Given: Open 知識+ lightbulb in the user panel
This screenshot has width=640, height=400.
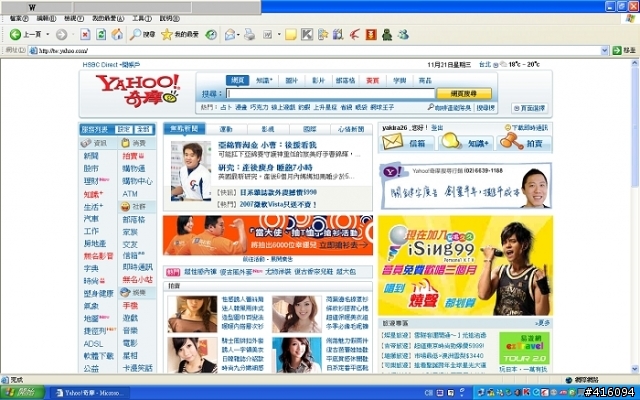Looking at the screenshot, I should 451,141.
